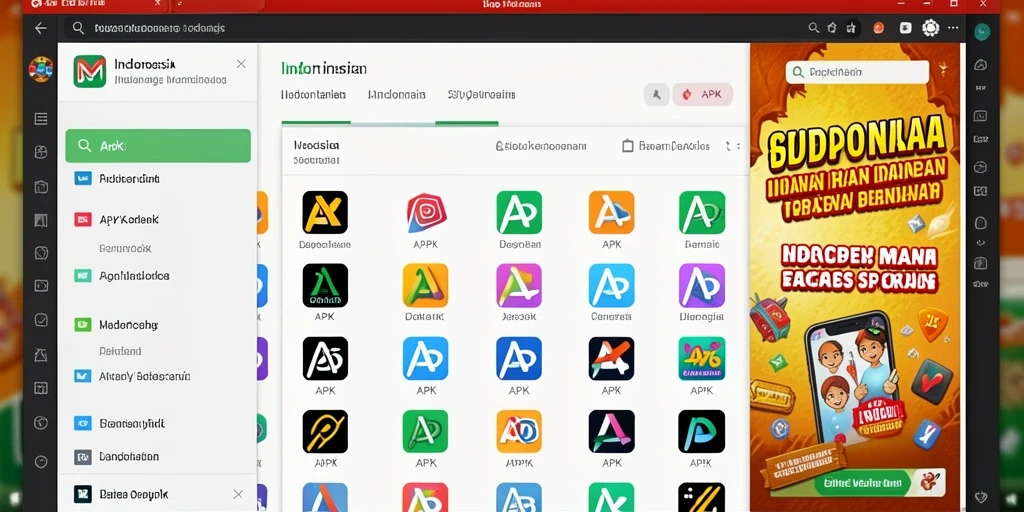Image resolution: width=1024 pixels, height=512 pixels.
Task: Open the teal 476 app icon
Action: click(x=702, y=359)
